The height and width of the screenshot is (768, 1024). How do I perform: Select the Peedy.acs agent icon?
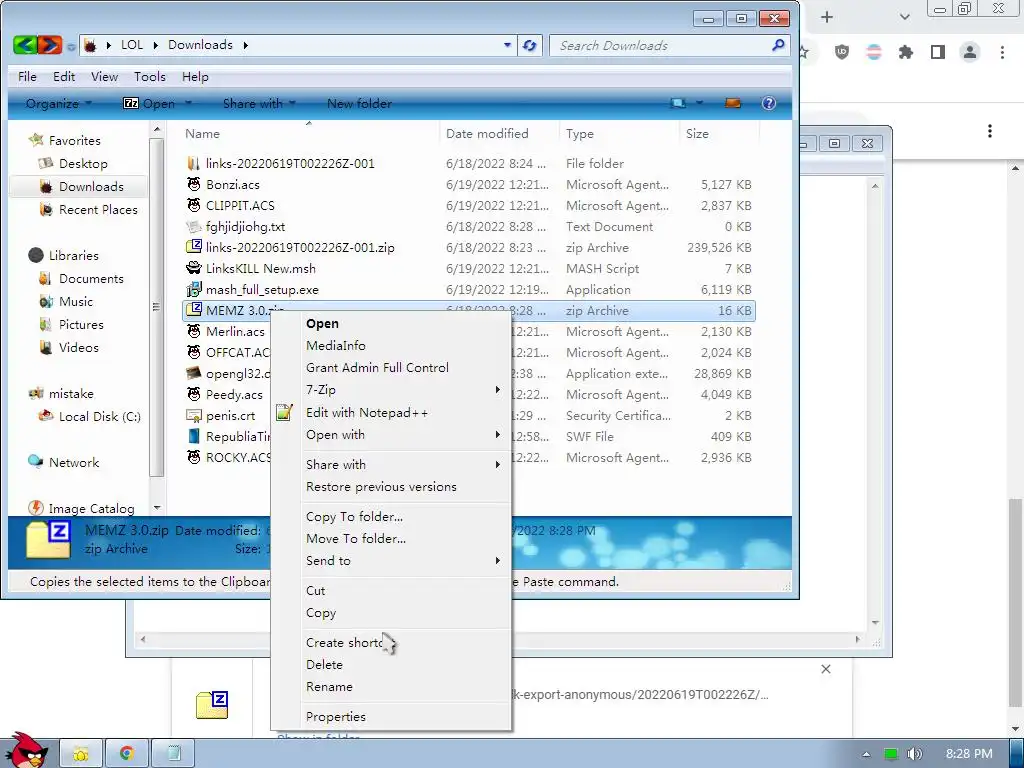click(x=194, y=394)
